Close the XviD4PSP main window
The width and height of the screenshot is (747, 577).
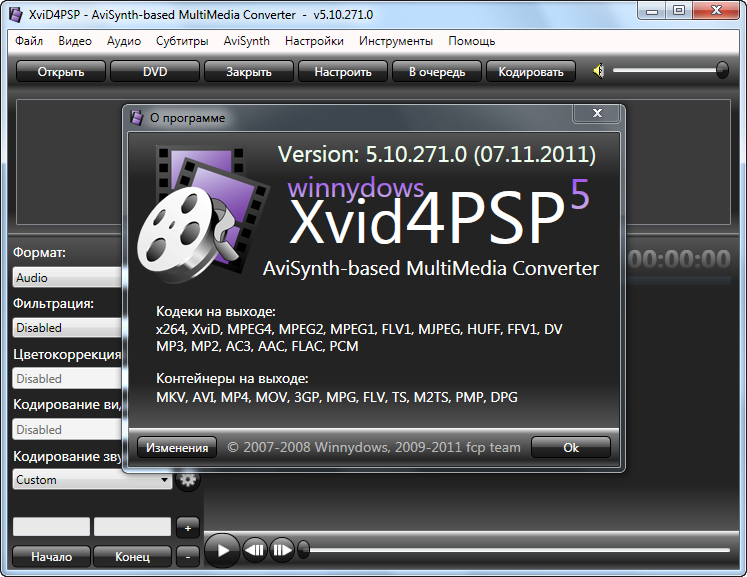[x=716, y=11]
